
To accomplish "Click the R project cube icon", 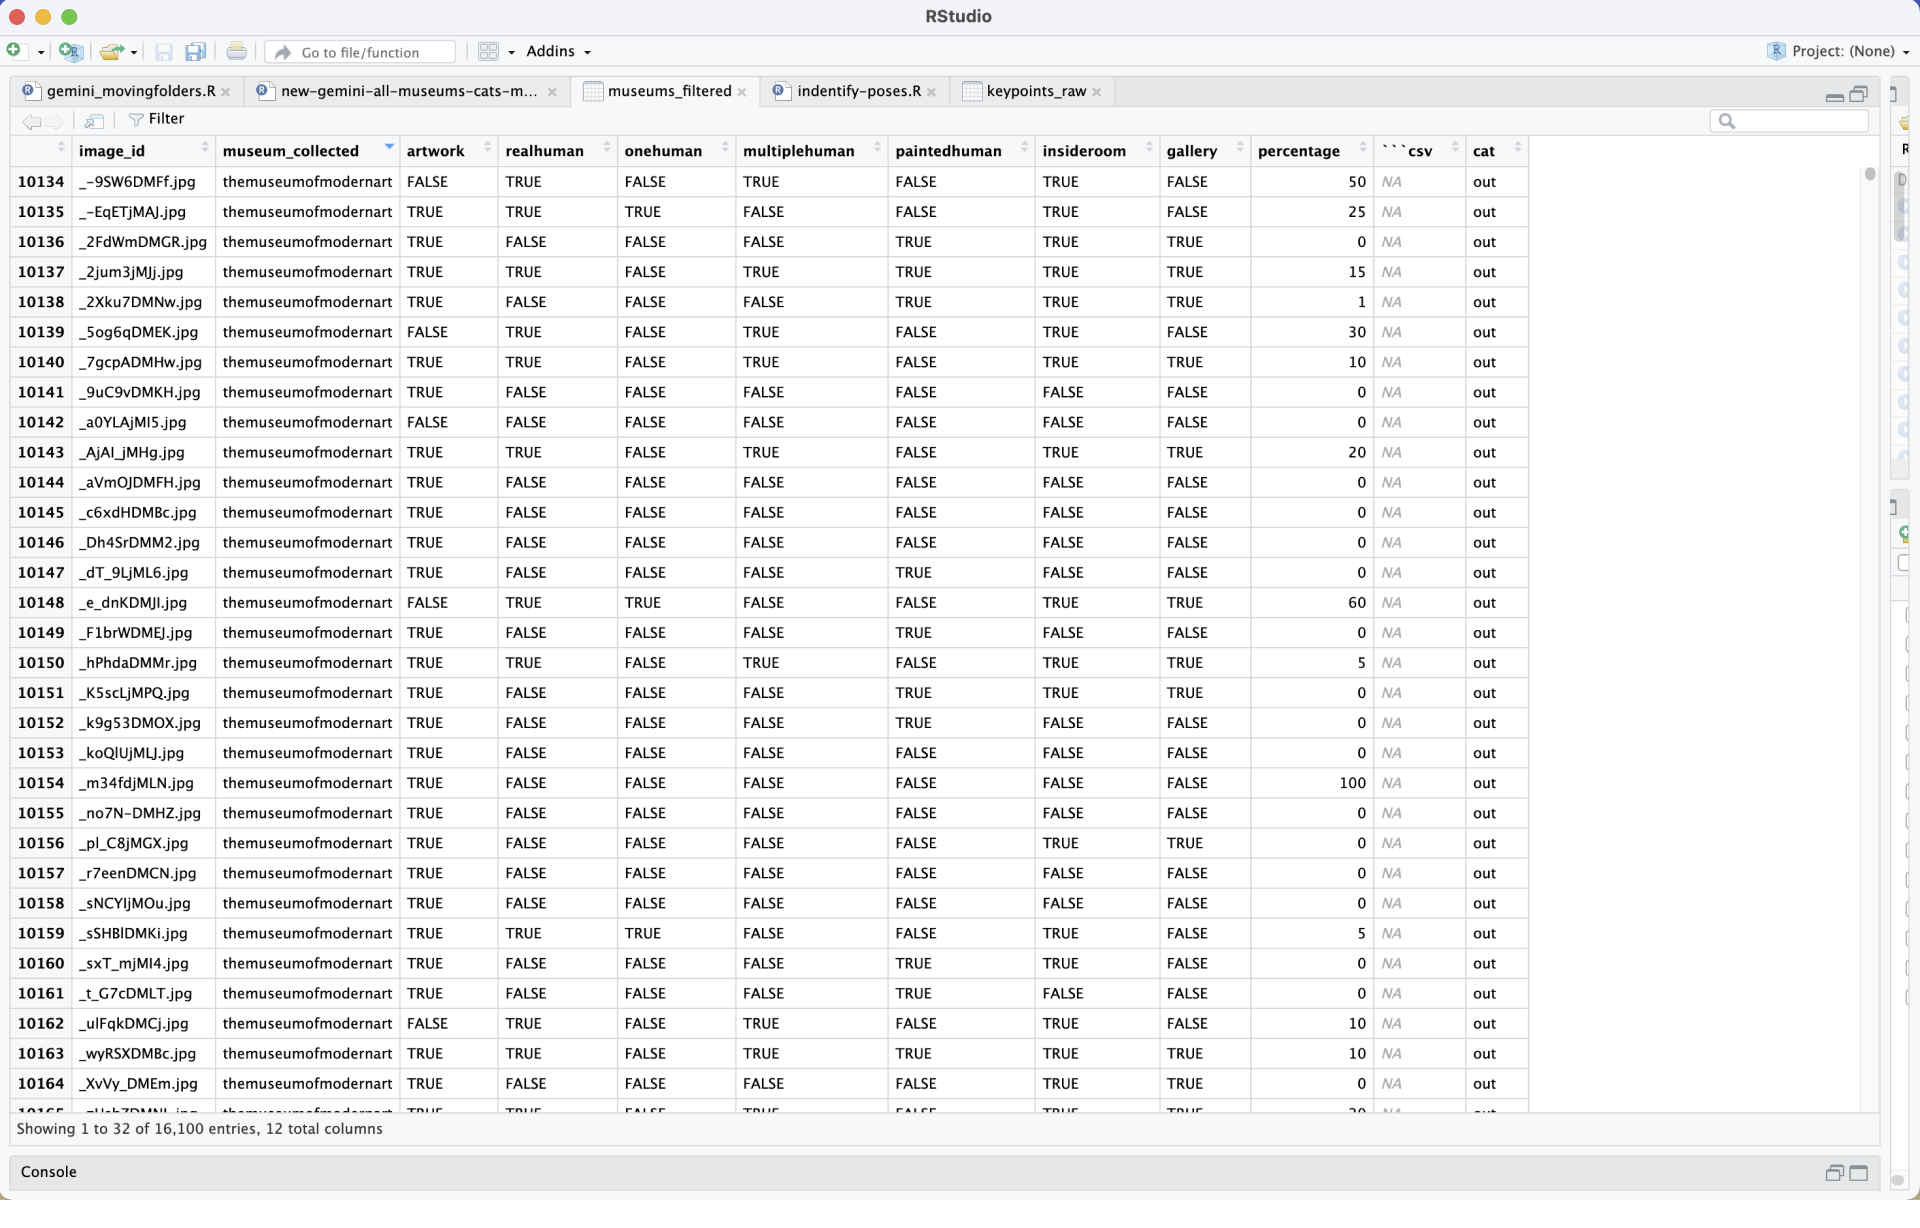I will (1776, 51).
